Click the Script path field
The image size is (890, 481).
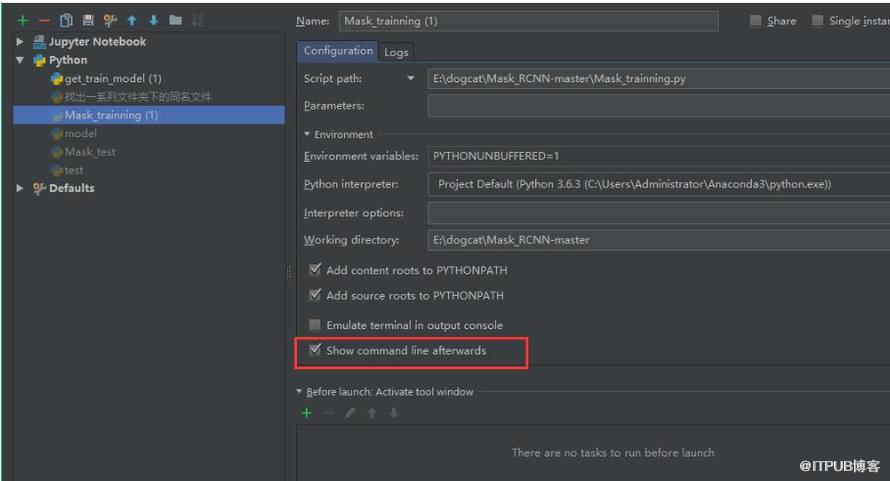click(658, 78)
